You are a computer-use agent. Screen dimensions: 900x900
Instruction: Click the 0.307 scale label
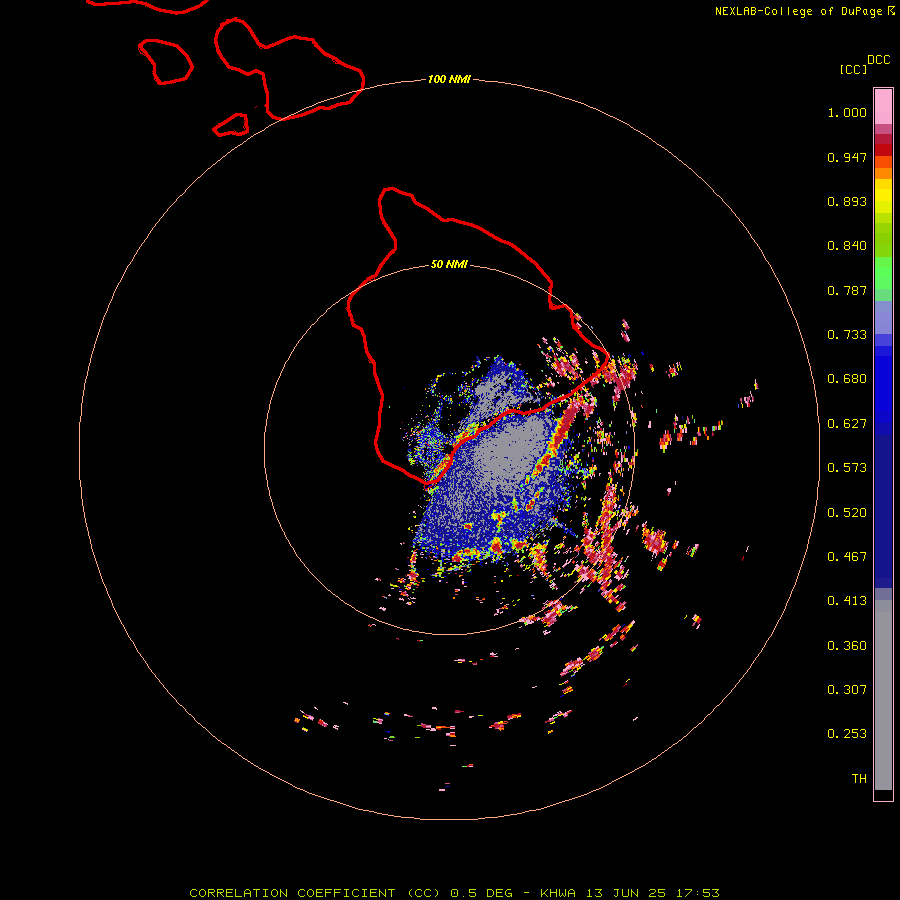tap(847, 690)
